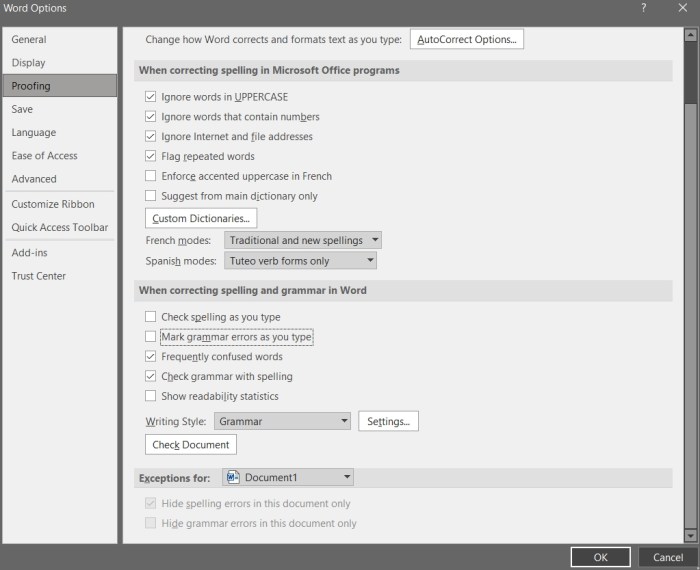The image size is (700, 570).
Task: Enable Mark grammar errors as you type
Action: [x=150, y=337]
